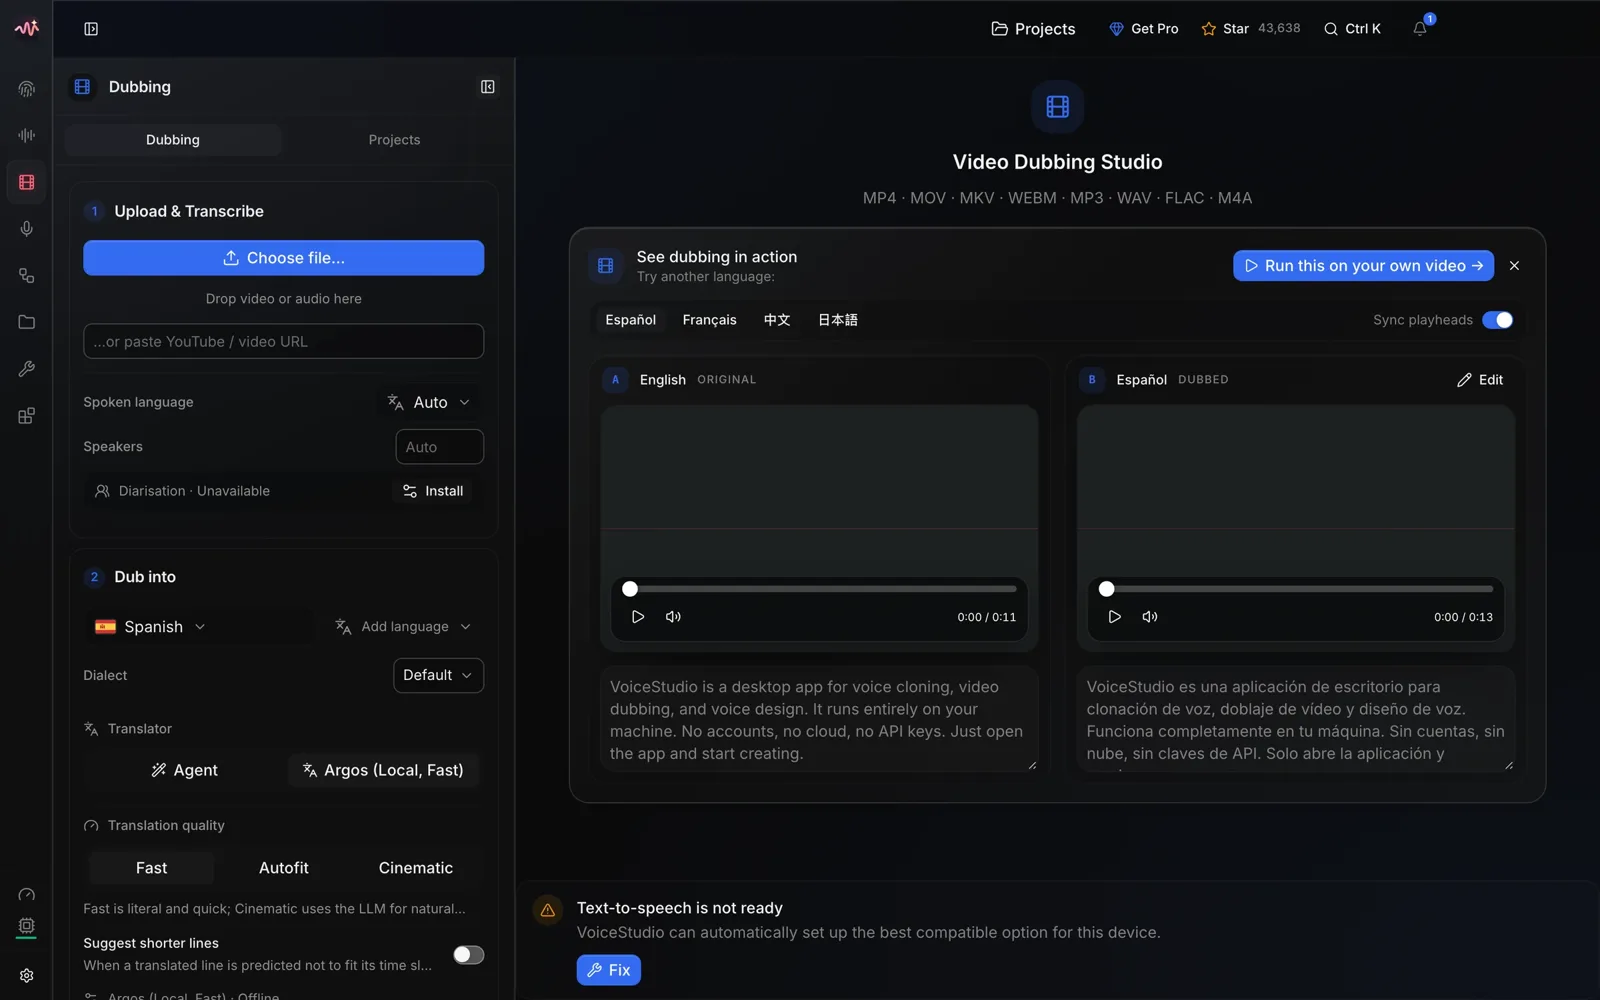
Task: Open the notifications bell
Action: pyautogui.click(x=1420, y=29)
